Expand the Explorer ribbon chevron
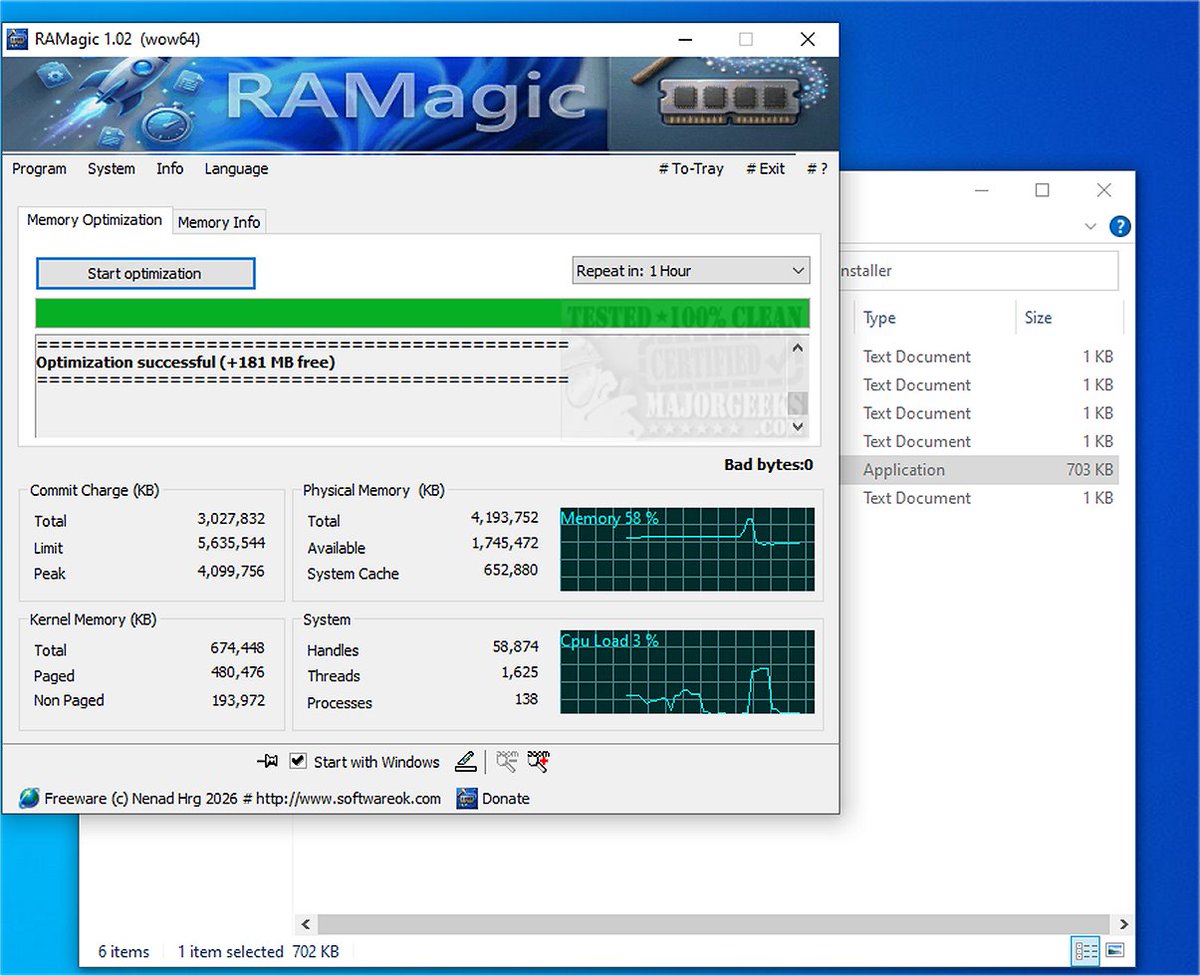Viewport: 1200px width, 976px height. pyautogui.click(x=1091, y=227)
